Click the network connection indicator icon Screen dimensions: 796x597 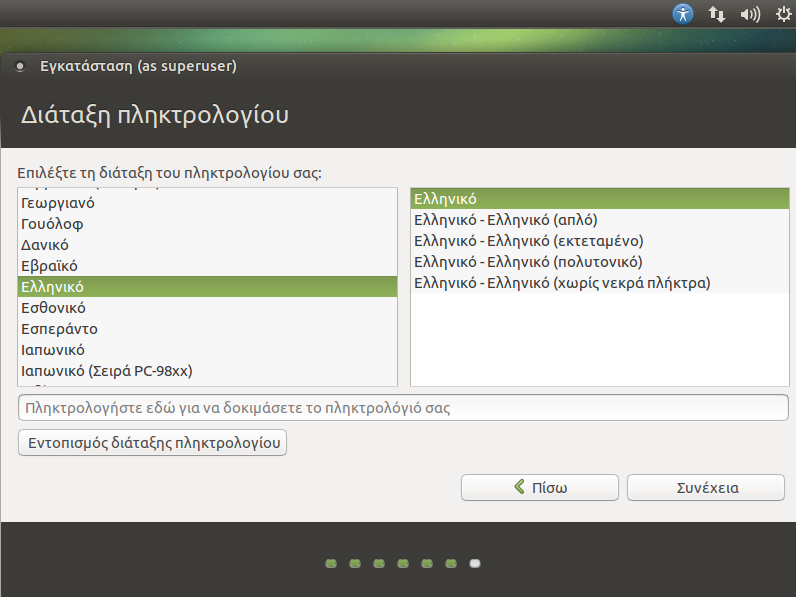tap(716, 14)
